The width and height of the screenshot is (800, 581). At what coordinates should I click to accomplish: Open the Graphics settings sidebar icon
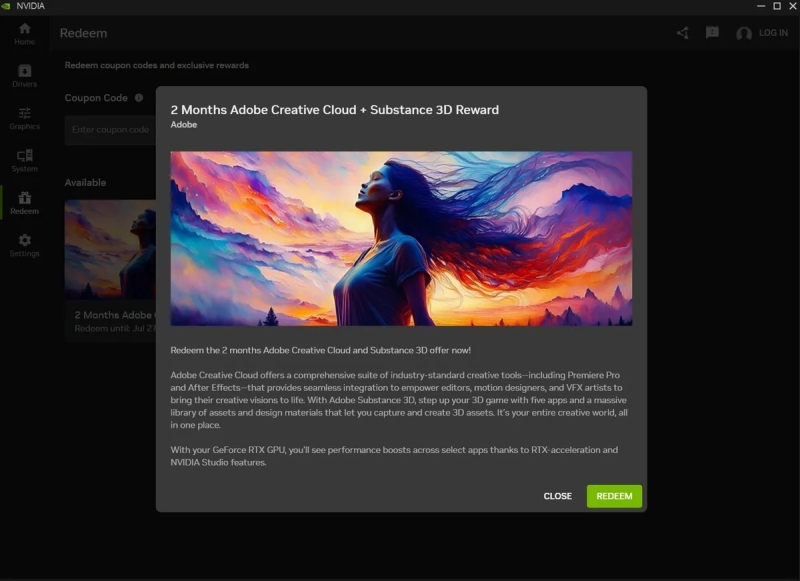click(x=23, y=118)
